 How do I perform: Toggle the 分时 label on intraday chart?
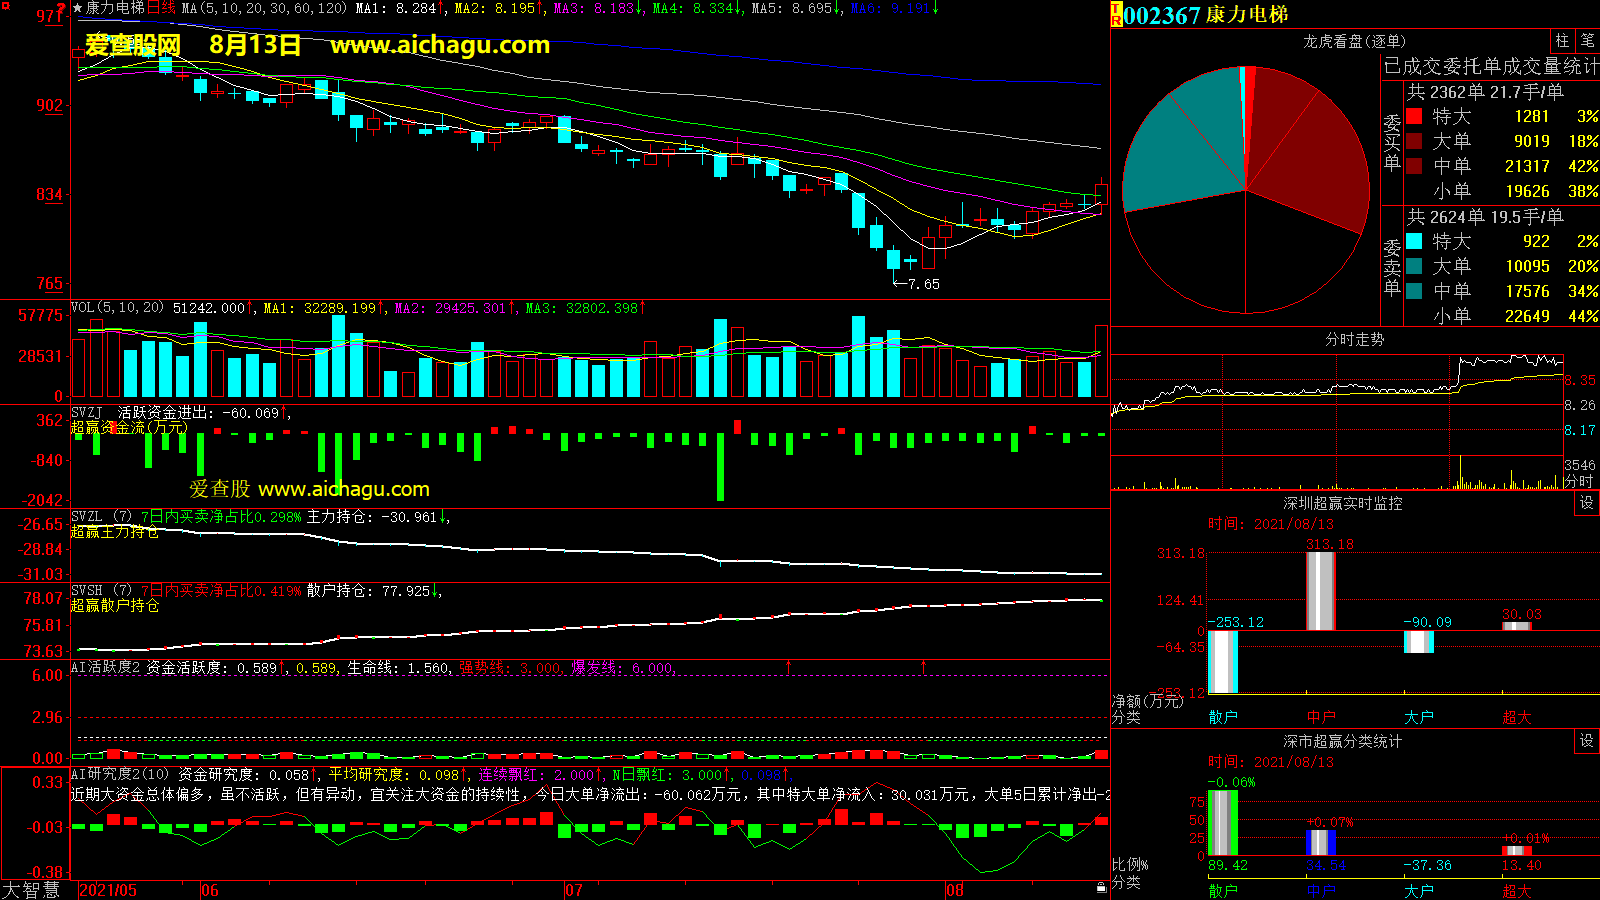(1578, 481)
